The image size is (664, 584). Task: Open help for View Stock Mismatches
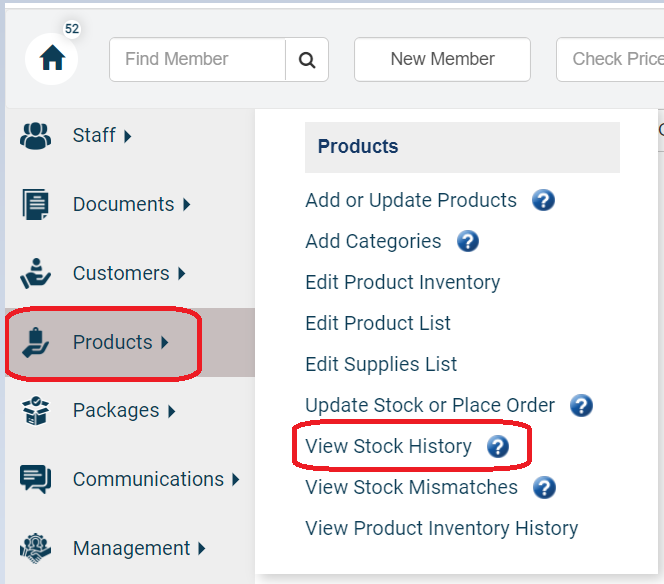(x=544, y=487)
